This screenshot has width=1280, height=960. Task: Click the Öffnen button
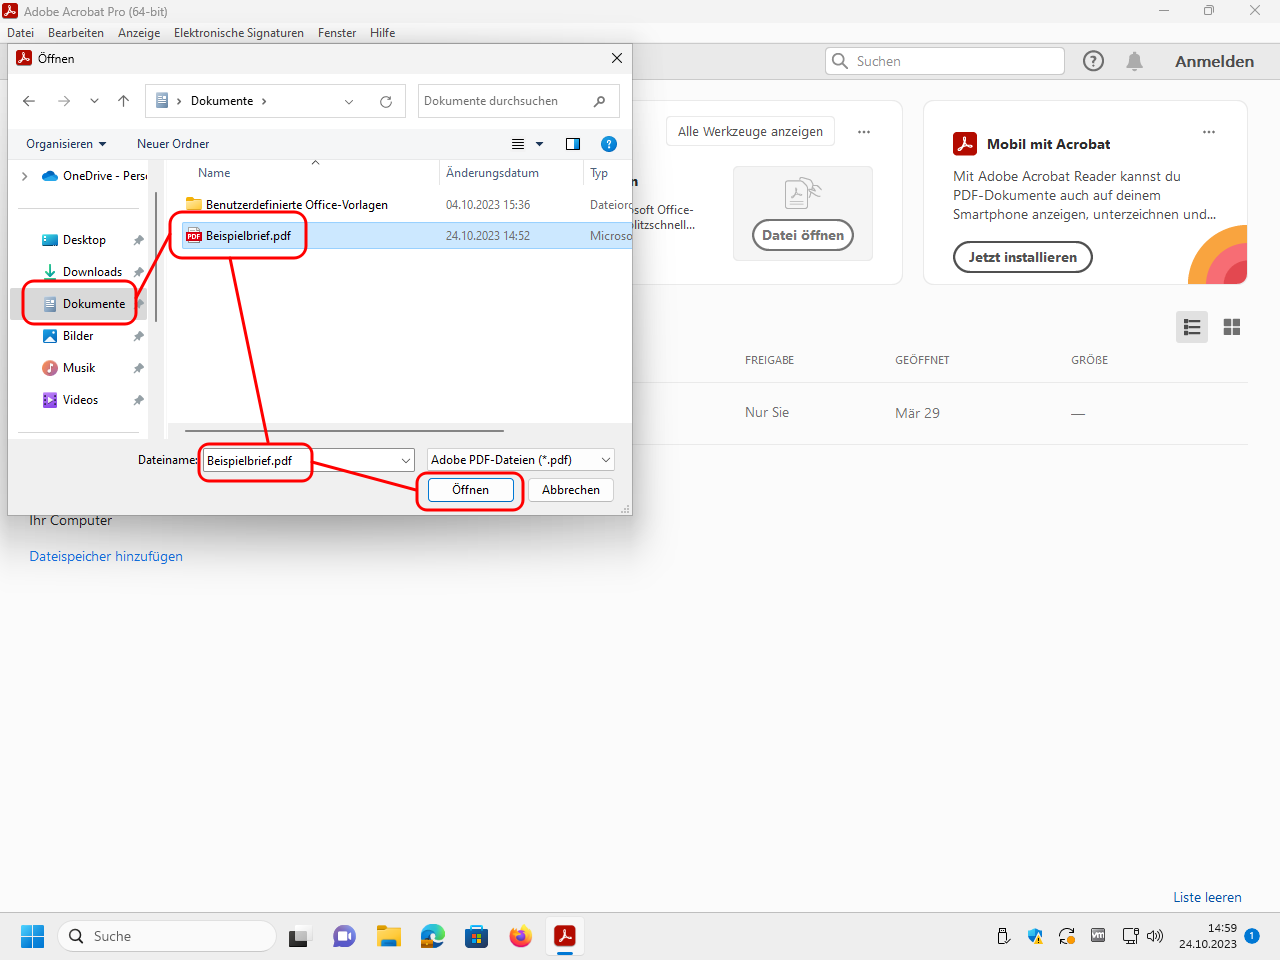point(470,490)
